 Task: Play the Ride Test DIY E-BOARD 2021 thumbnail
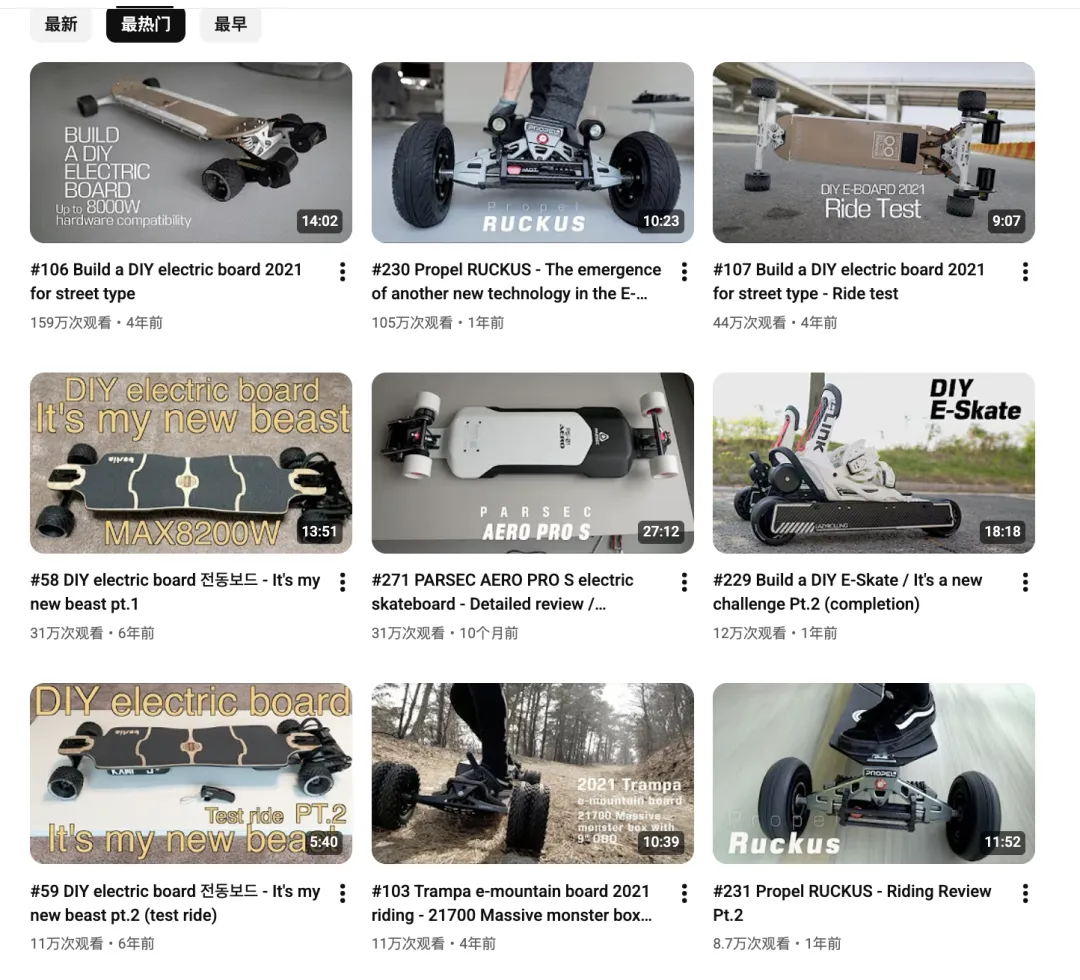tap(873, 152)
